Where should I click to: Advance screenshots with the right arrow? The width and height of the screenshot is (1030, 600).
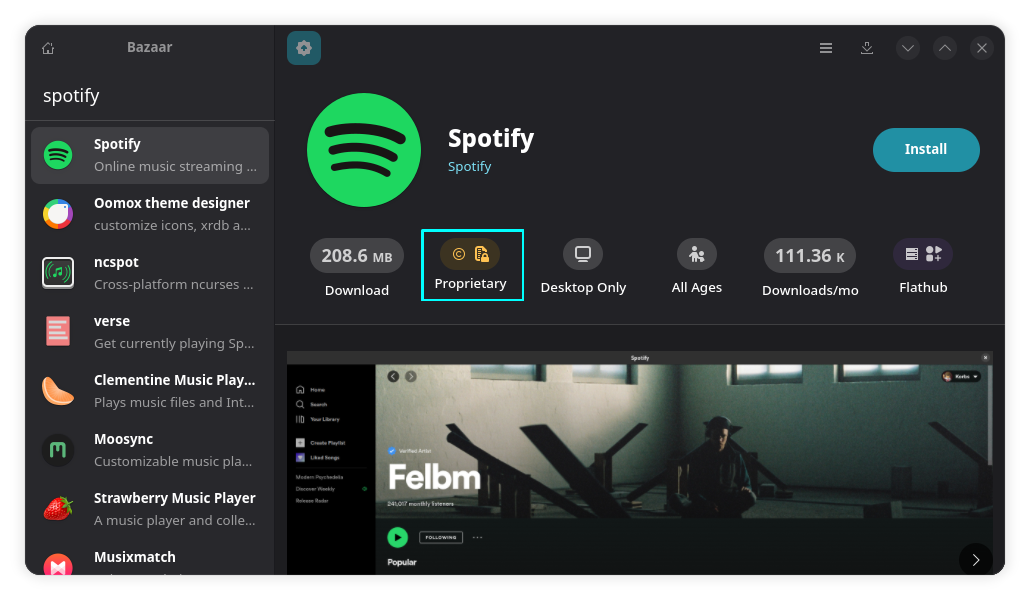[x=975, y=559]
